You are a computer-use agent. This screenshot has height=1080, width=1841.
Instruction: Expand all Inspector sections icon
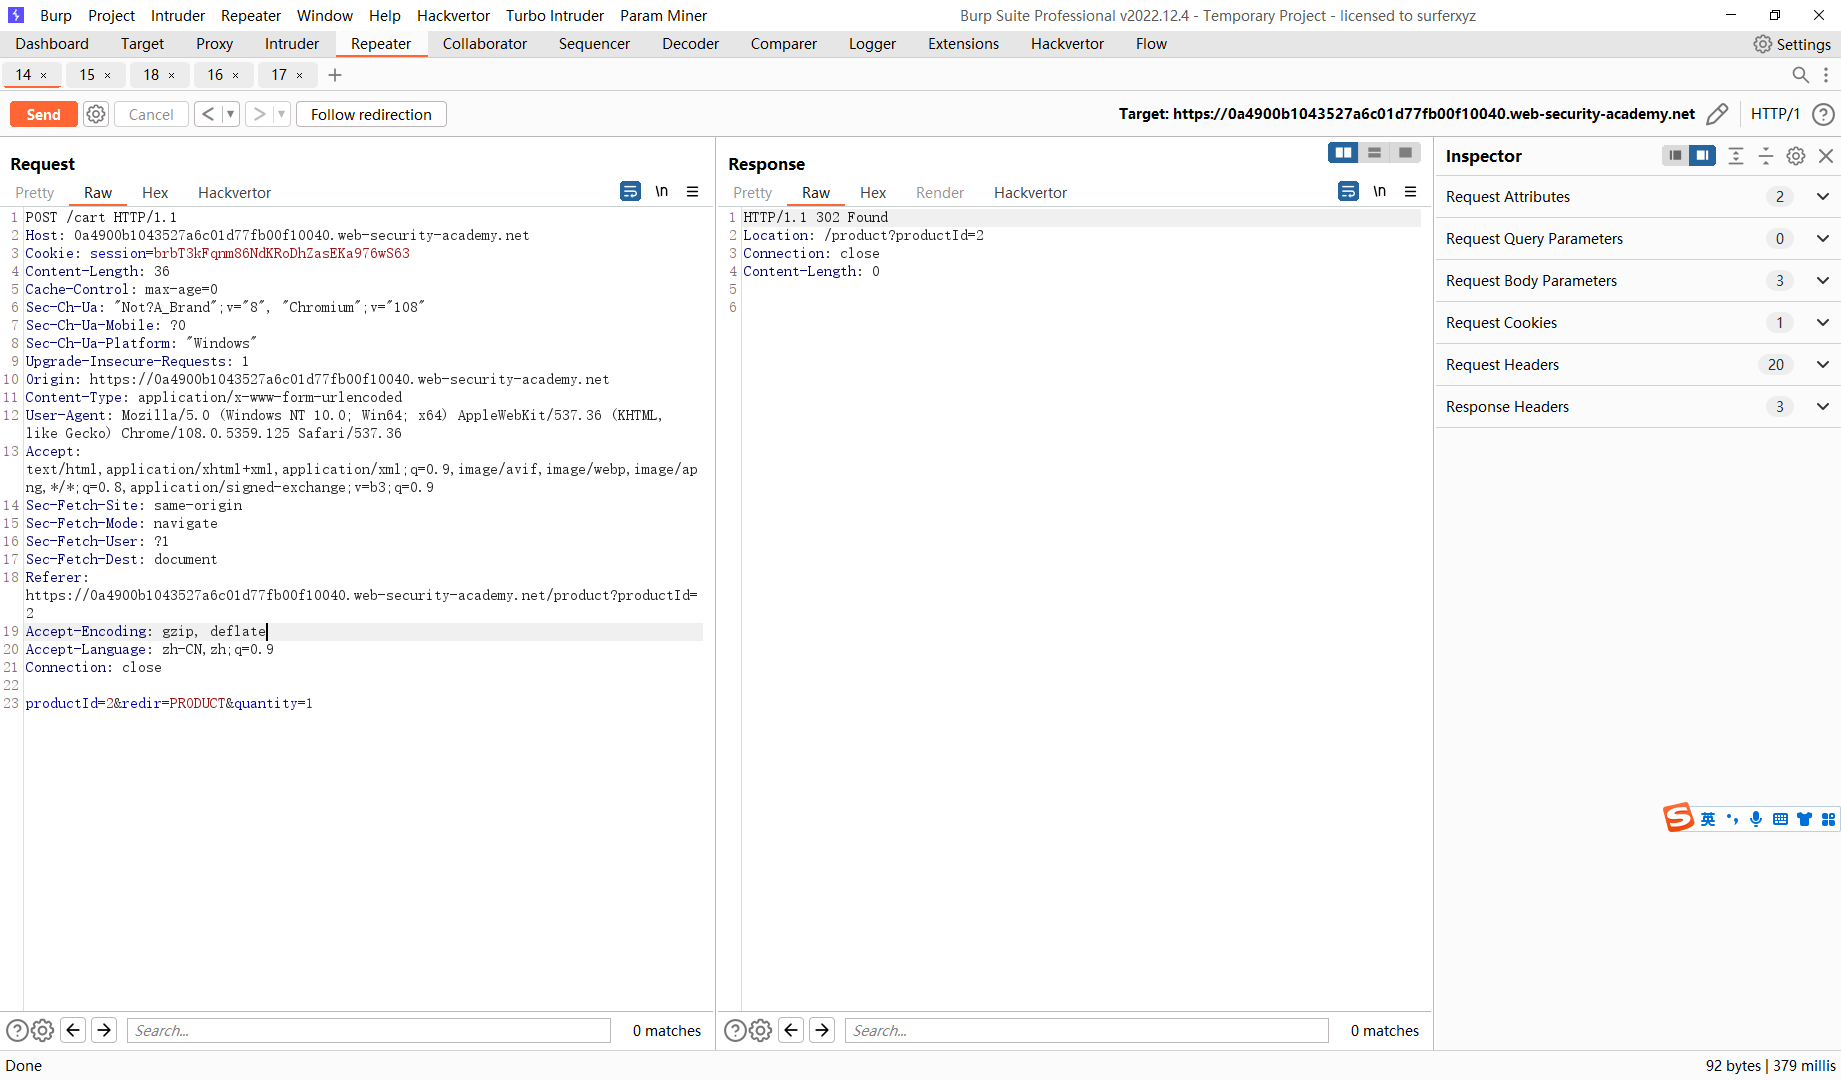(x=1736, y=156)
